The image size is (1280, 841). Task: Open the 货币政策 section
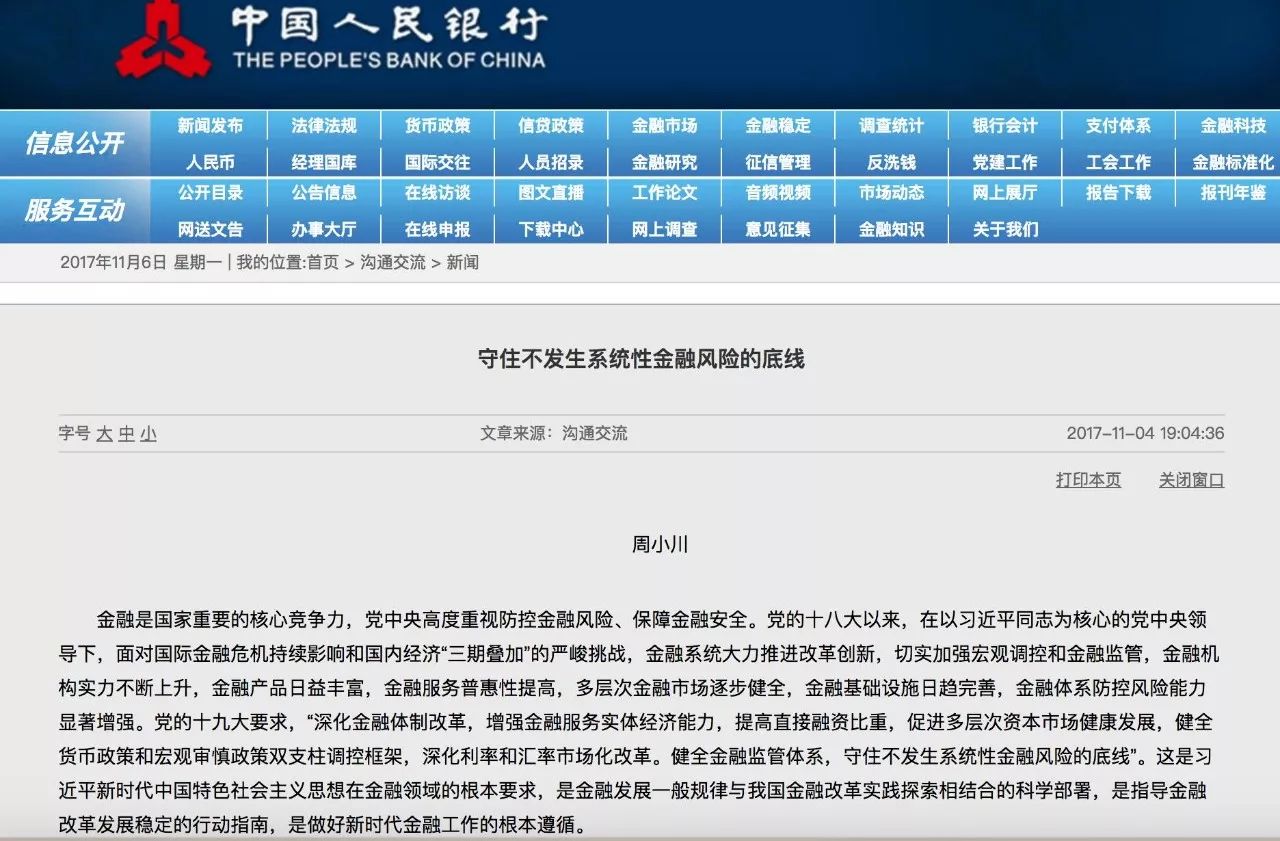(438, 126)
